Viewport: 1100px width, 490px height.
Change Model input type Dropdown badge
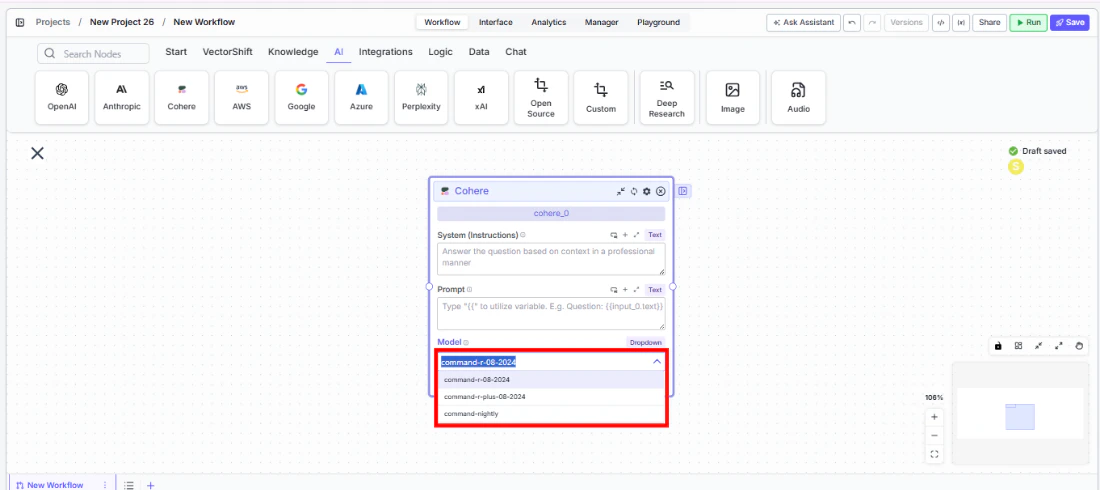click(x=645, y=343)
